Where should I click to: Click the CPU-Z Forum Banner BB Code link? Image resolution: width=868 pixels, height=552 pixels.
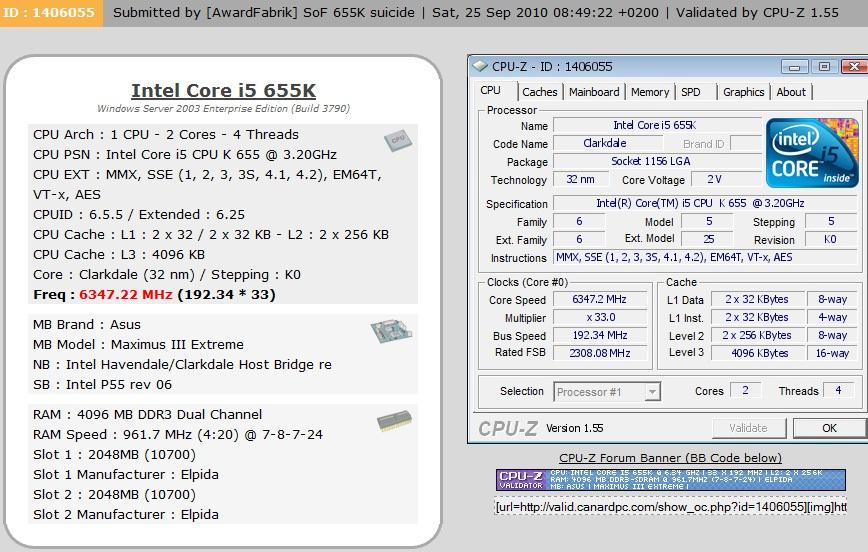click(x=670, y=458)
